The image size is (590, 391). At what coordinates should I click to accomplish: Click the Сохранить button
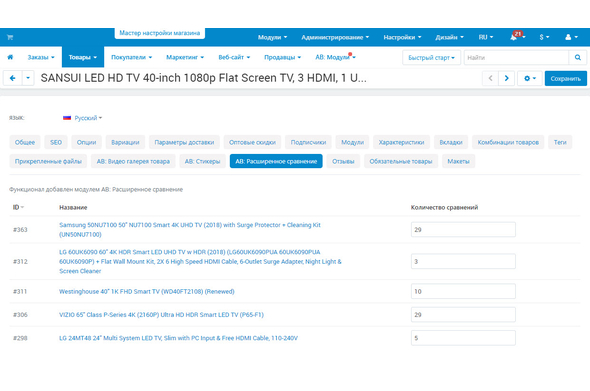[566, 78]
